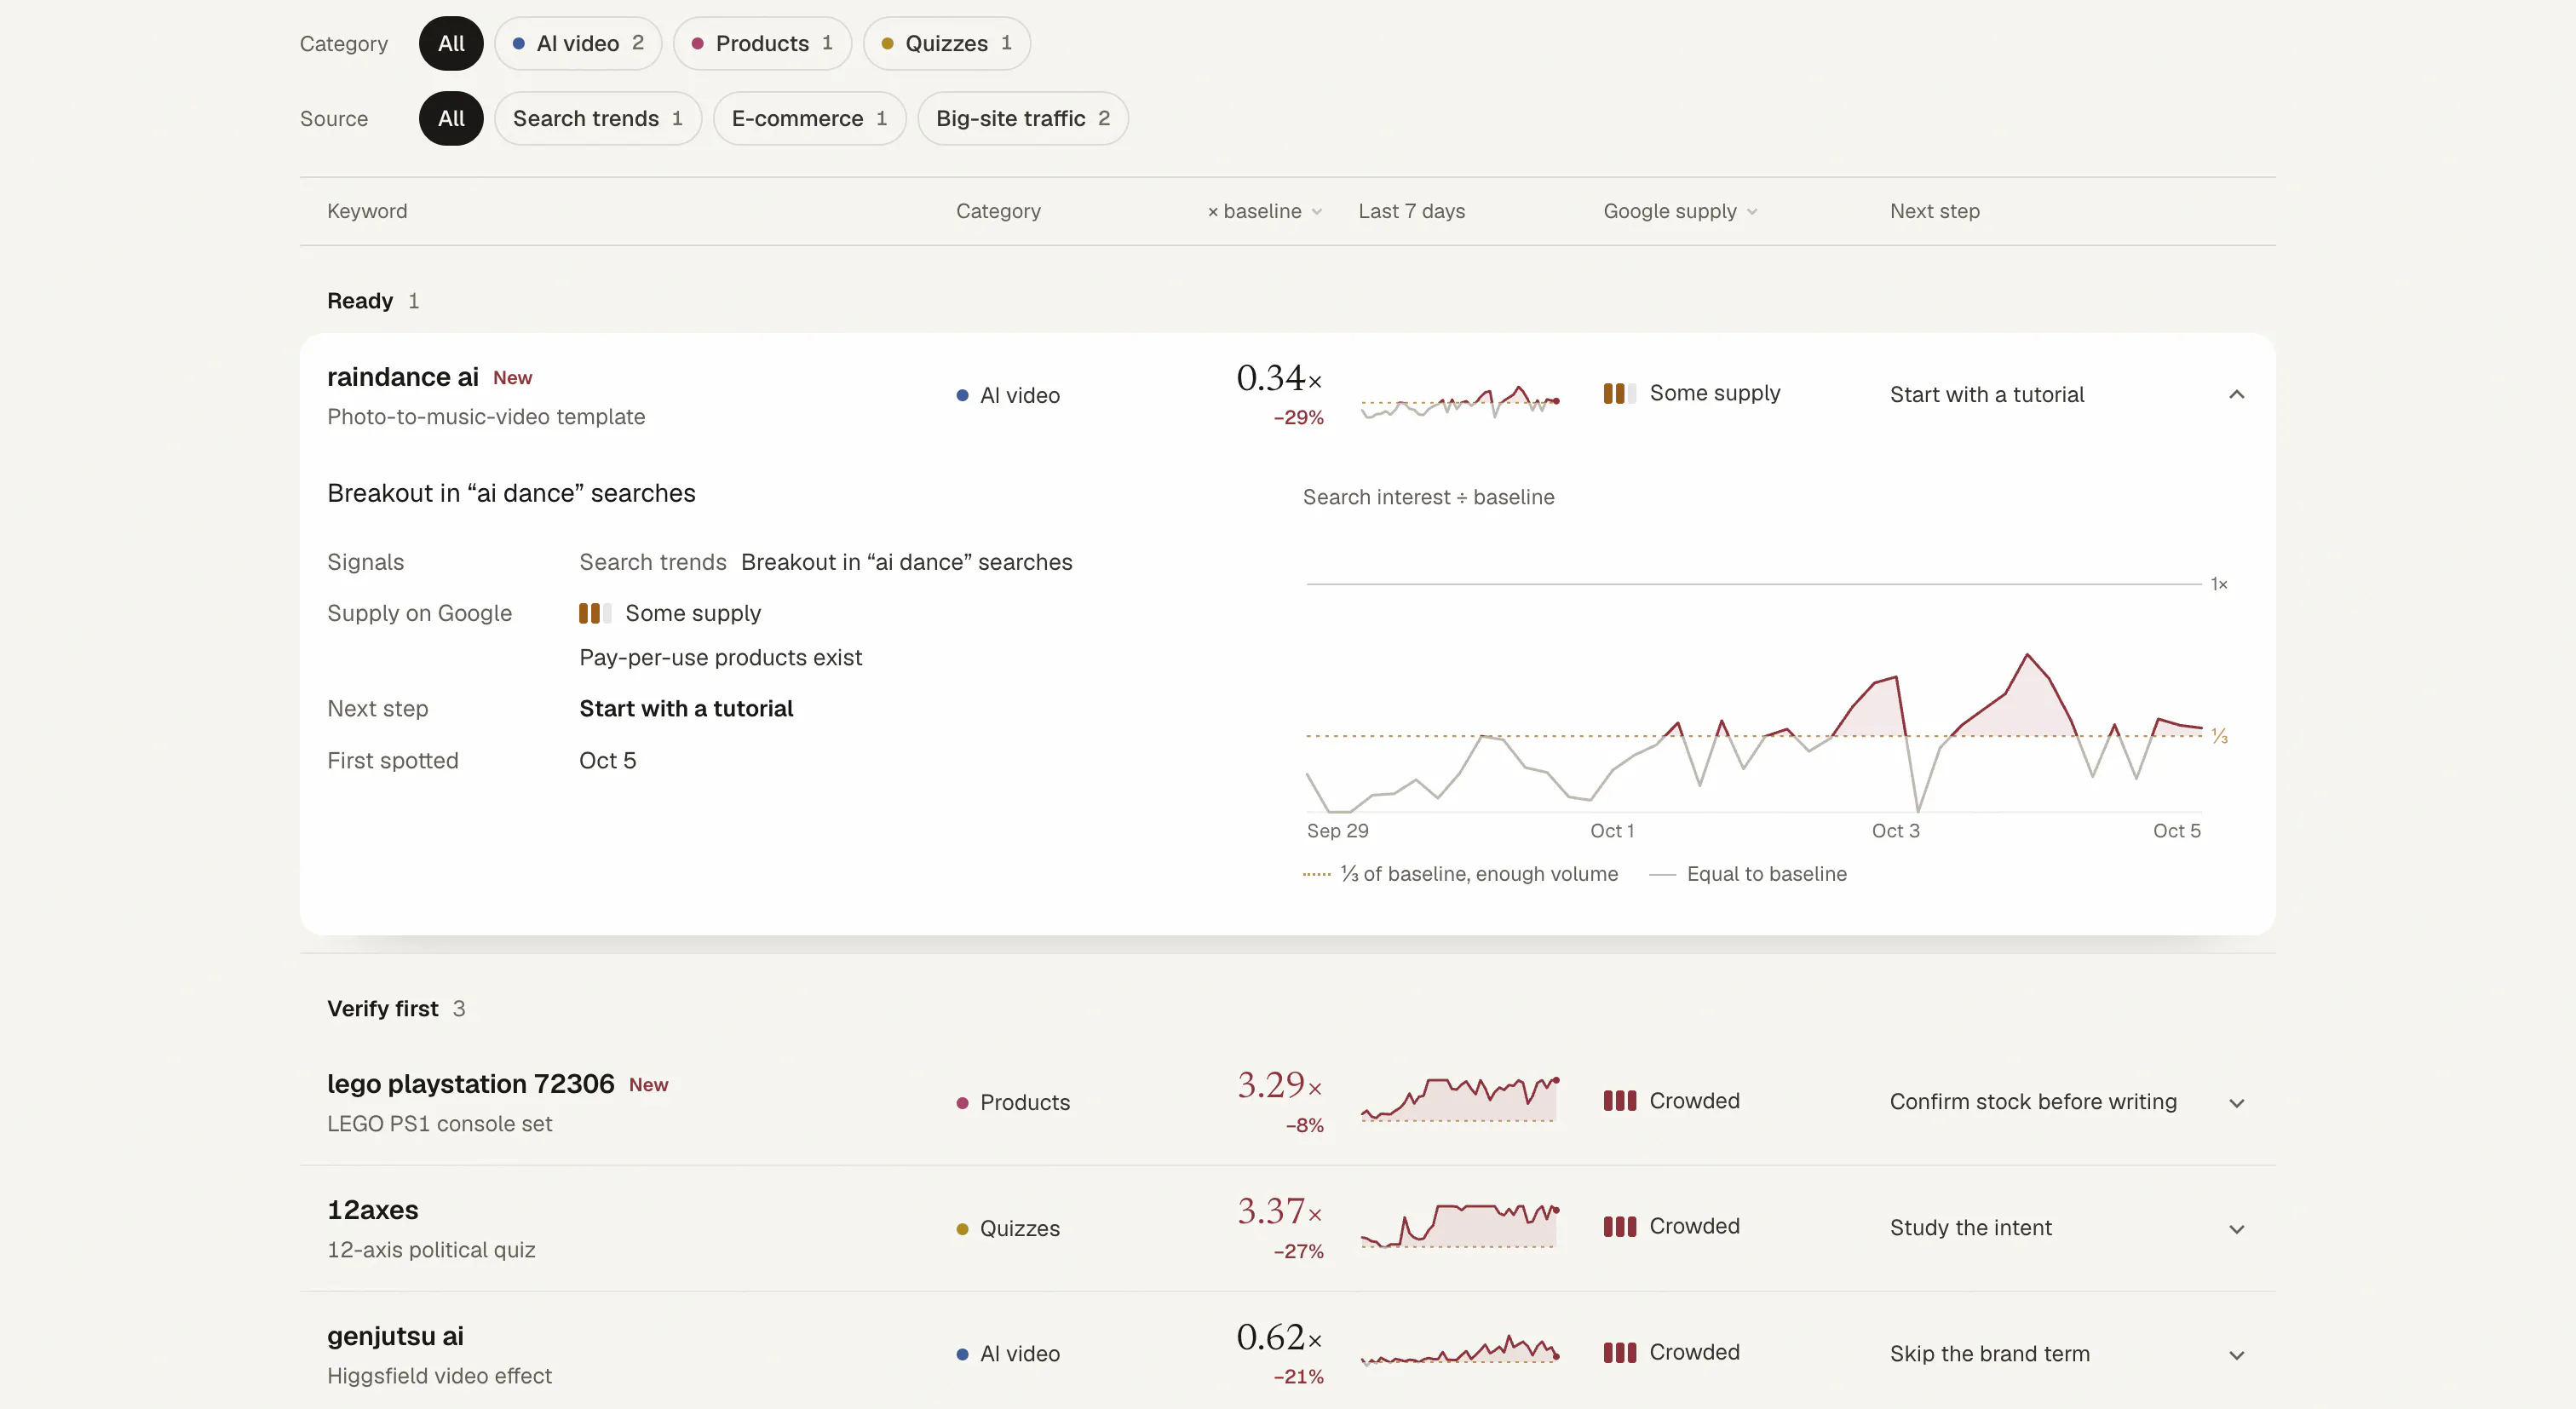Click the supply bars icon in details panel
2576x1409 pixels.
point(595,613)
